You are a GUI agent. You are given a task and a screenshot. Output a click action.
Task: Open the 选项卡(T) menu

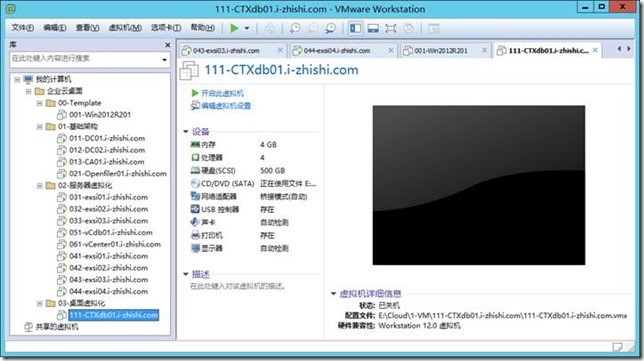(166, 28)
